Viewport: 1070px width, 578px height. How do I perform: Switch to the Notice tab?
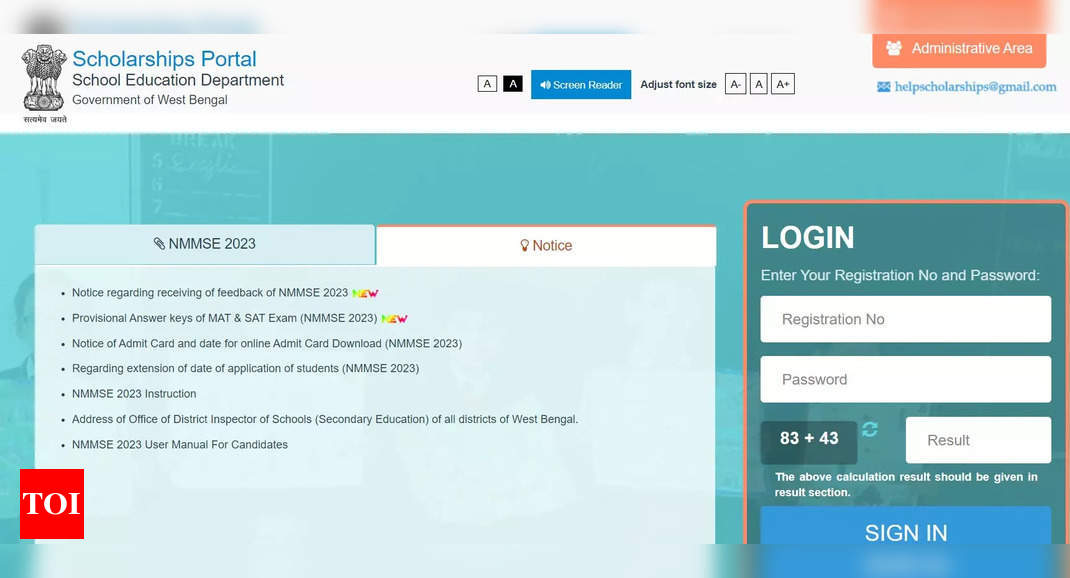[546, 246]
